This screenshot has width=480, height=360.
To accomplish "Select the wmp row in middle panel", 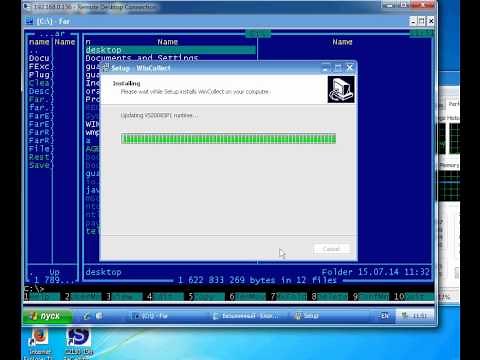I will pyautogui.click(x=92, y=132).
